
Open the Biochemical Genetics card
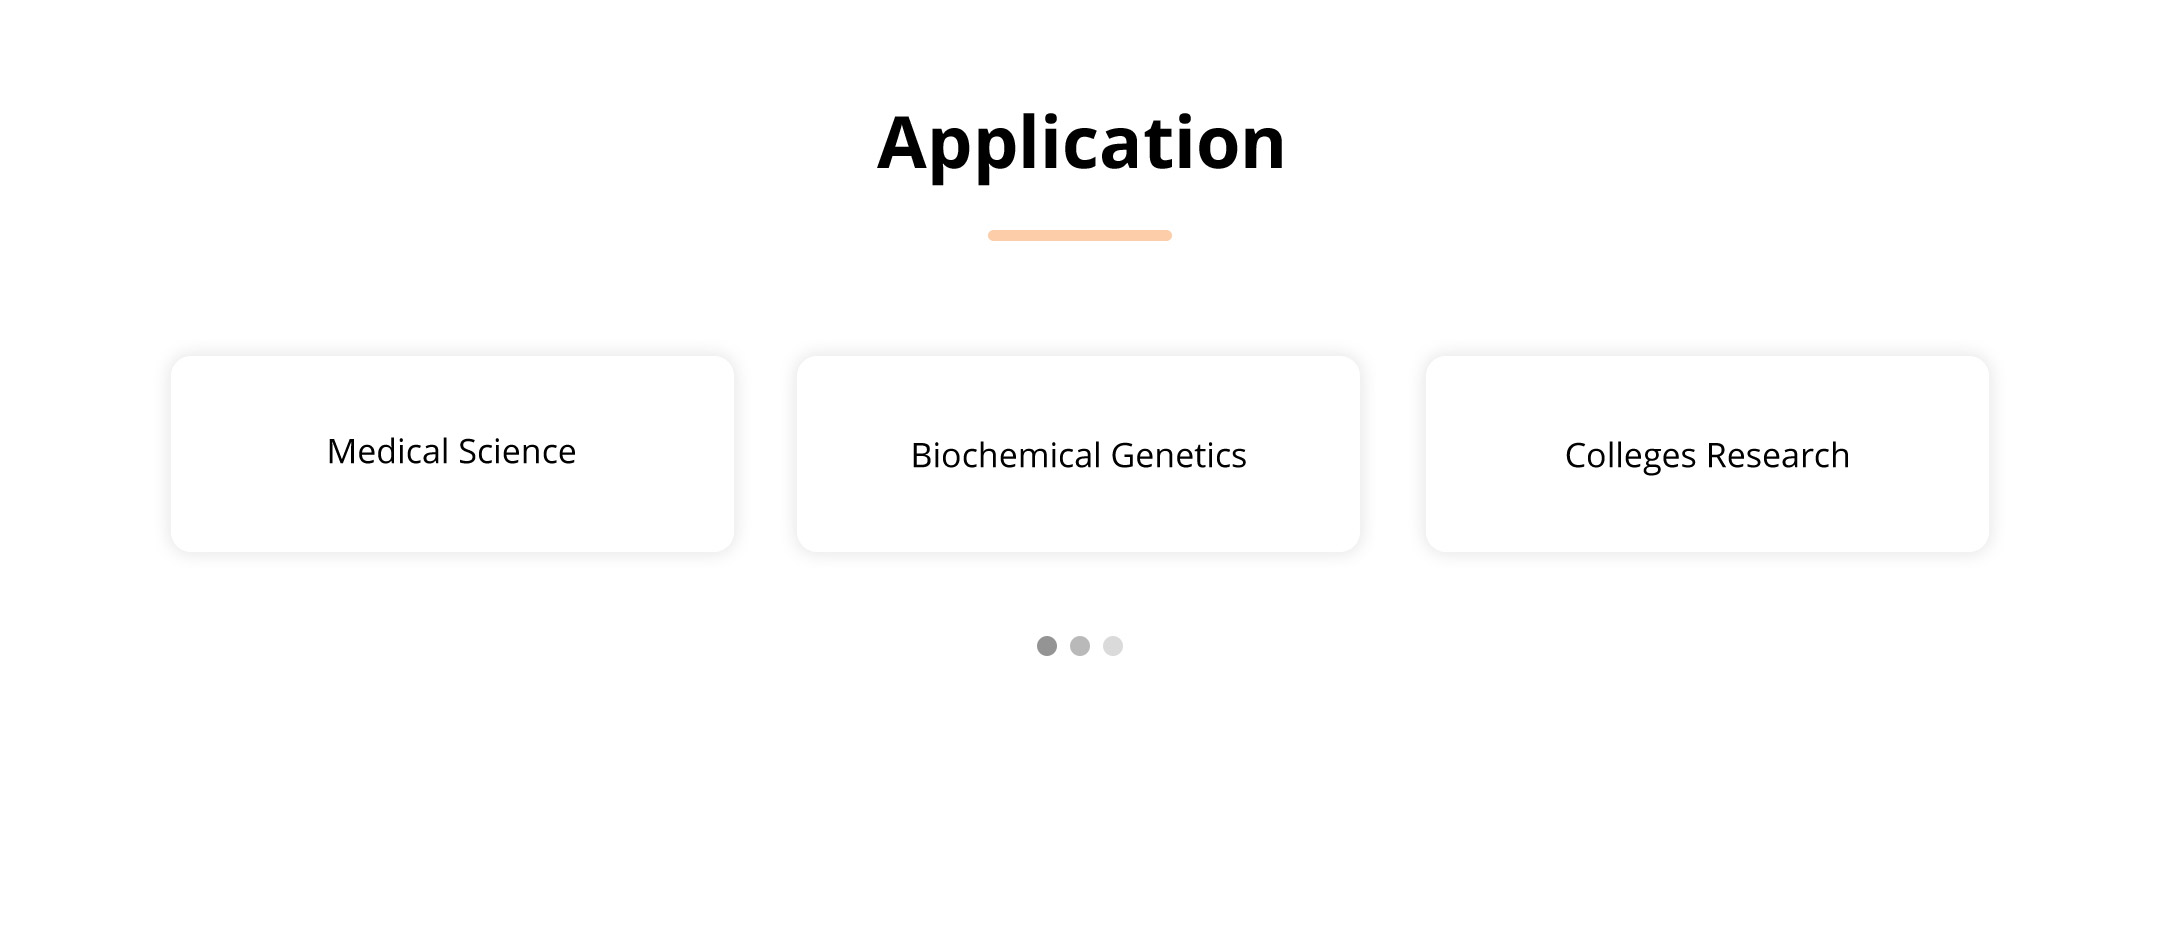tap(1078, 453)
